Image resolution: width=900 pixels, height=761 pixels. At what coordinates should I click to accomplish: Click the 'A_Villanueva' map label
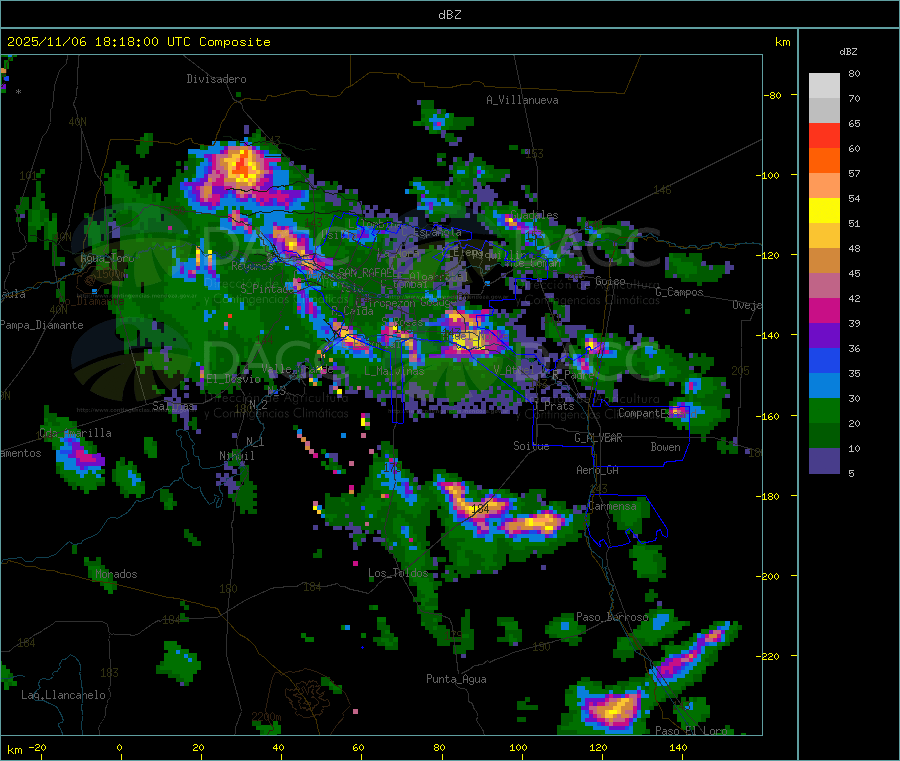[x=522, y=100]
